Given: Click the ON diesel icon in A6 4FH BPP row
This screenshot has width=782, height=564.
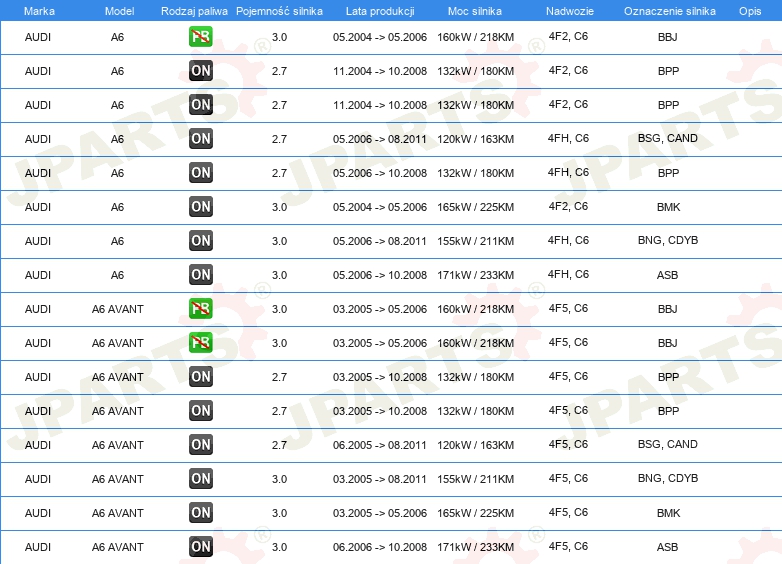Looking at the screenshot, I should click(x=200, y=173).
